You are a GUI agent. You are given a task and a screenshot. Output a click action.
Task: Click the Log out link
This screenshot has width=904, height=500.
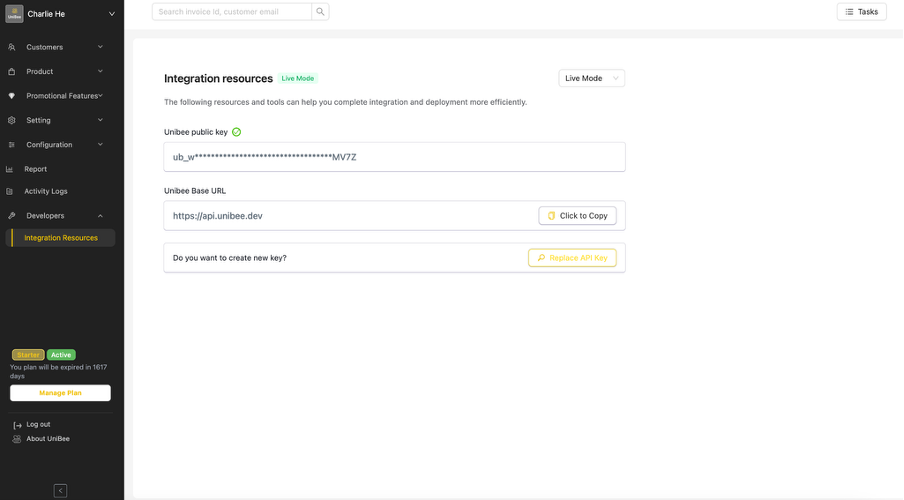coord(38,424)
